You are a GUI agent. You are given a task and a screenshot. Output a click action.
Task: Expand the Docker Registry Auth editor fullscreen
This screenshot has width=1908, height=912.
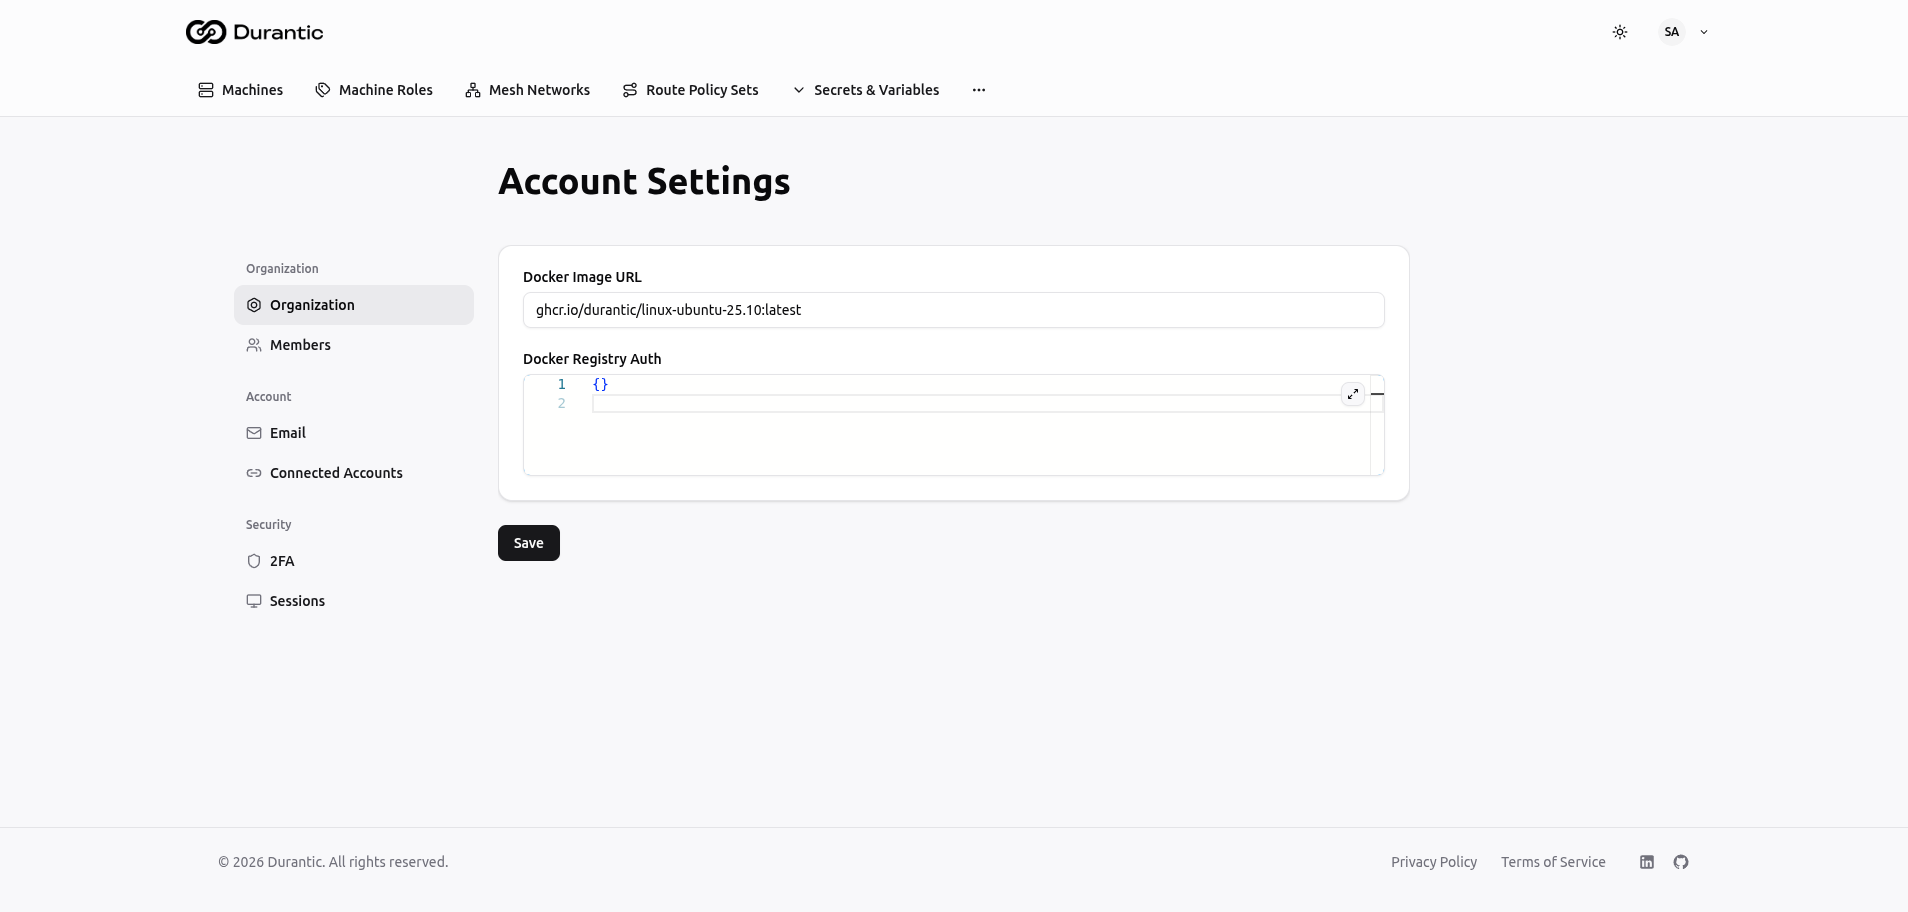pyautogui.click(x=1352, y=394)
